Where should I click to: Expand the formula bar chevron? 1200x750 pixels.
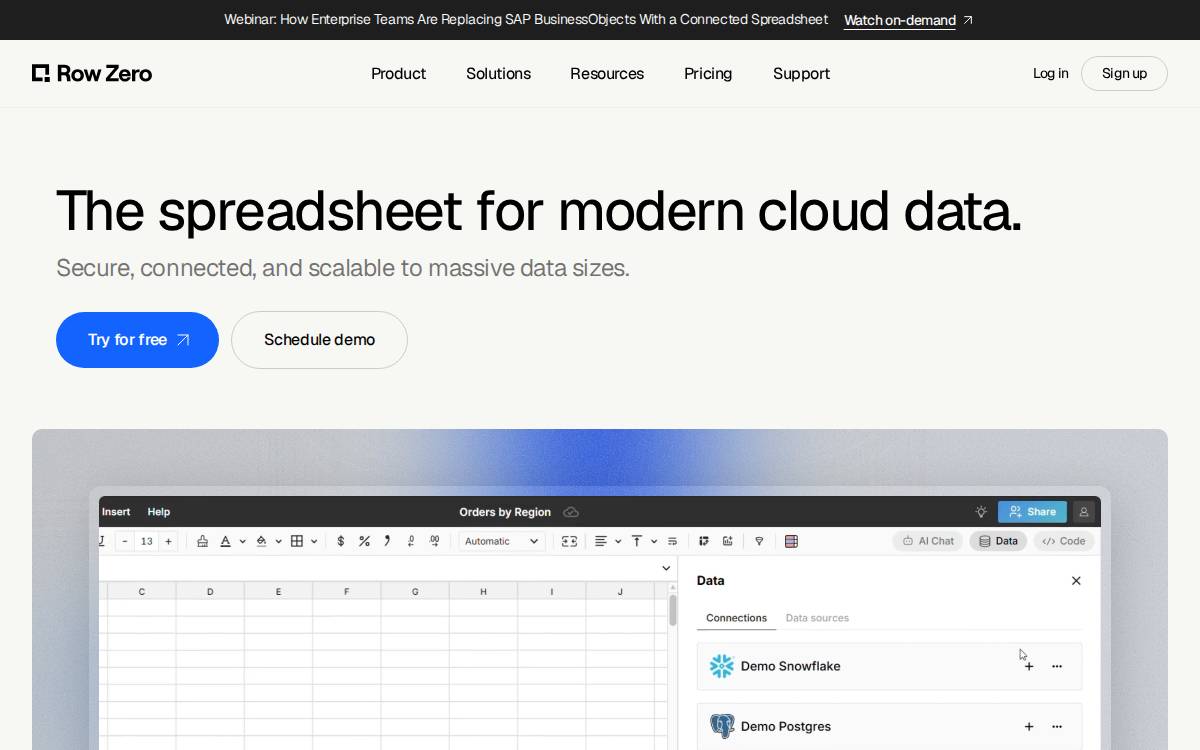667,568
